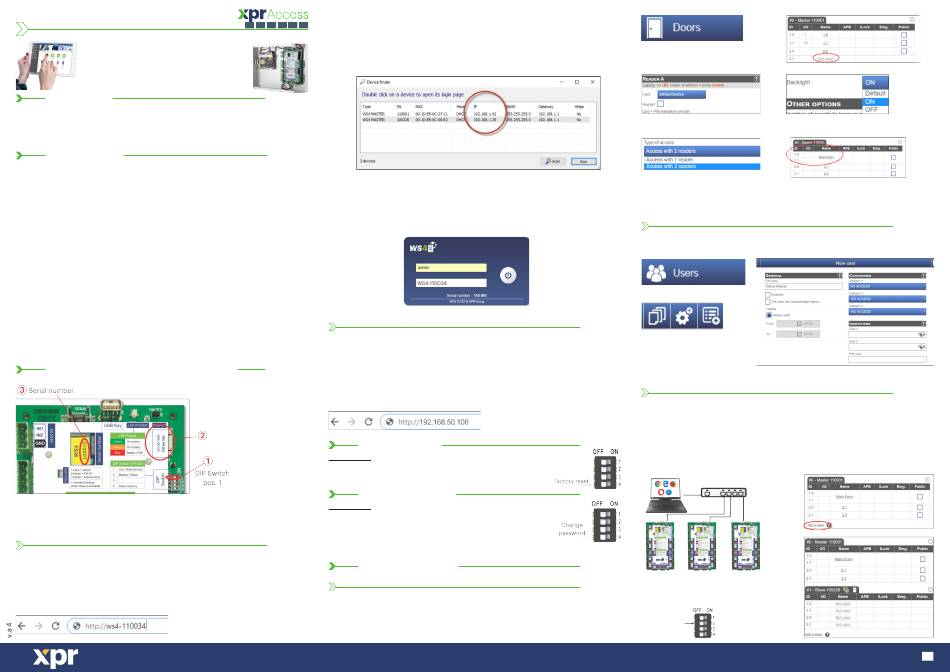Click help icon on Categories section header
Screen dimensions: 950x672
923,276
